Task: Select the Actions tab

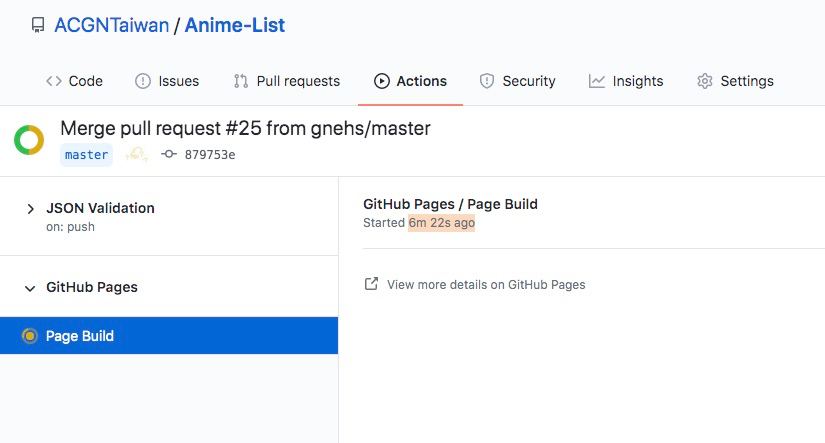Action: pos(410,81)
